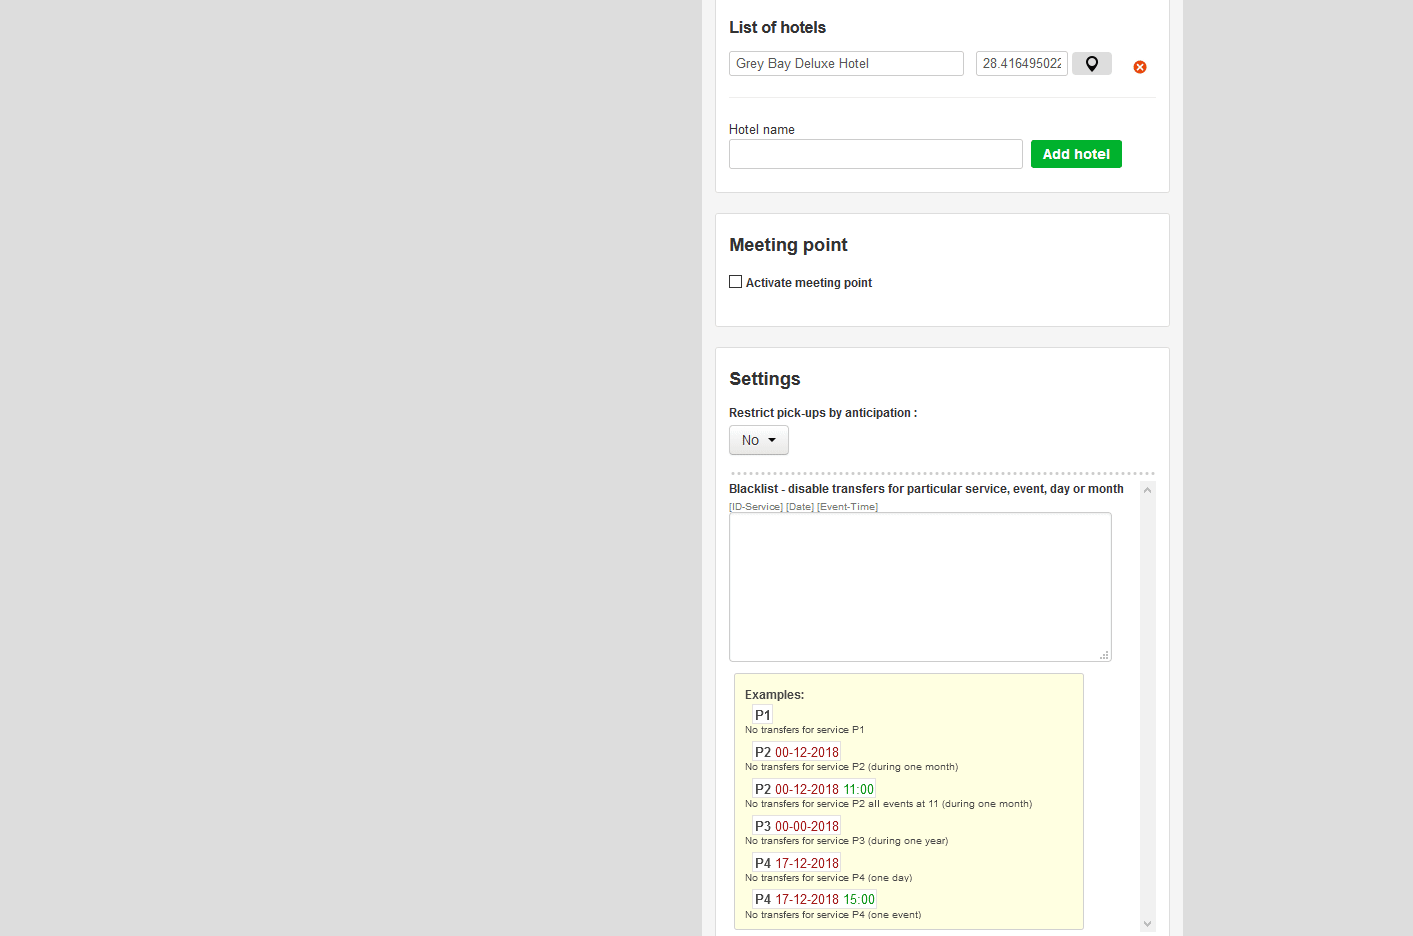Remove Grey Bay Deluxe Hotel with red X
Screen dimensions: 1413x936
point(1139,67)
